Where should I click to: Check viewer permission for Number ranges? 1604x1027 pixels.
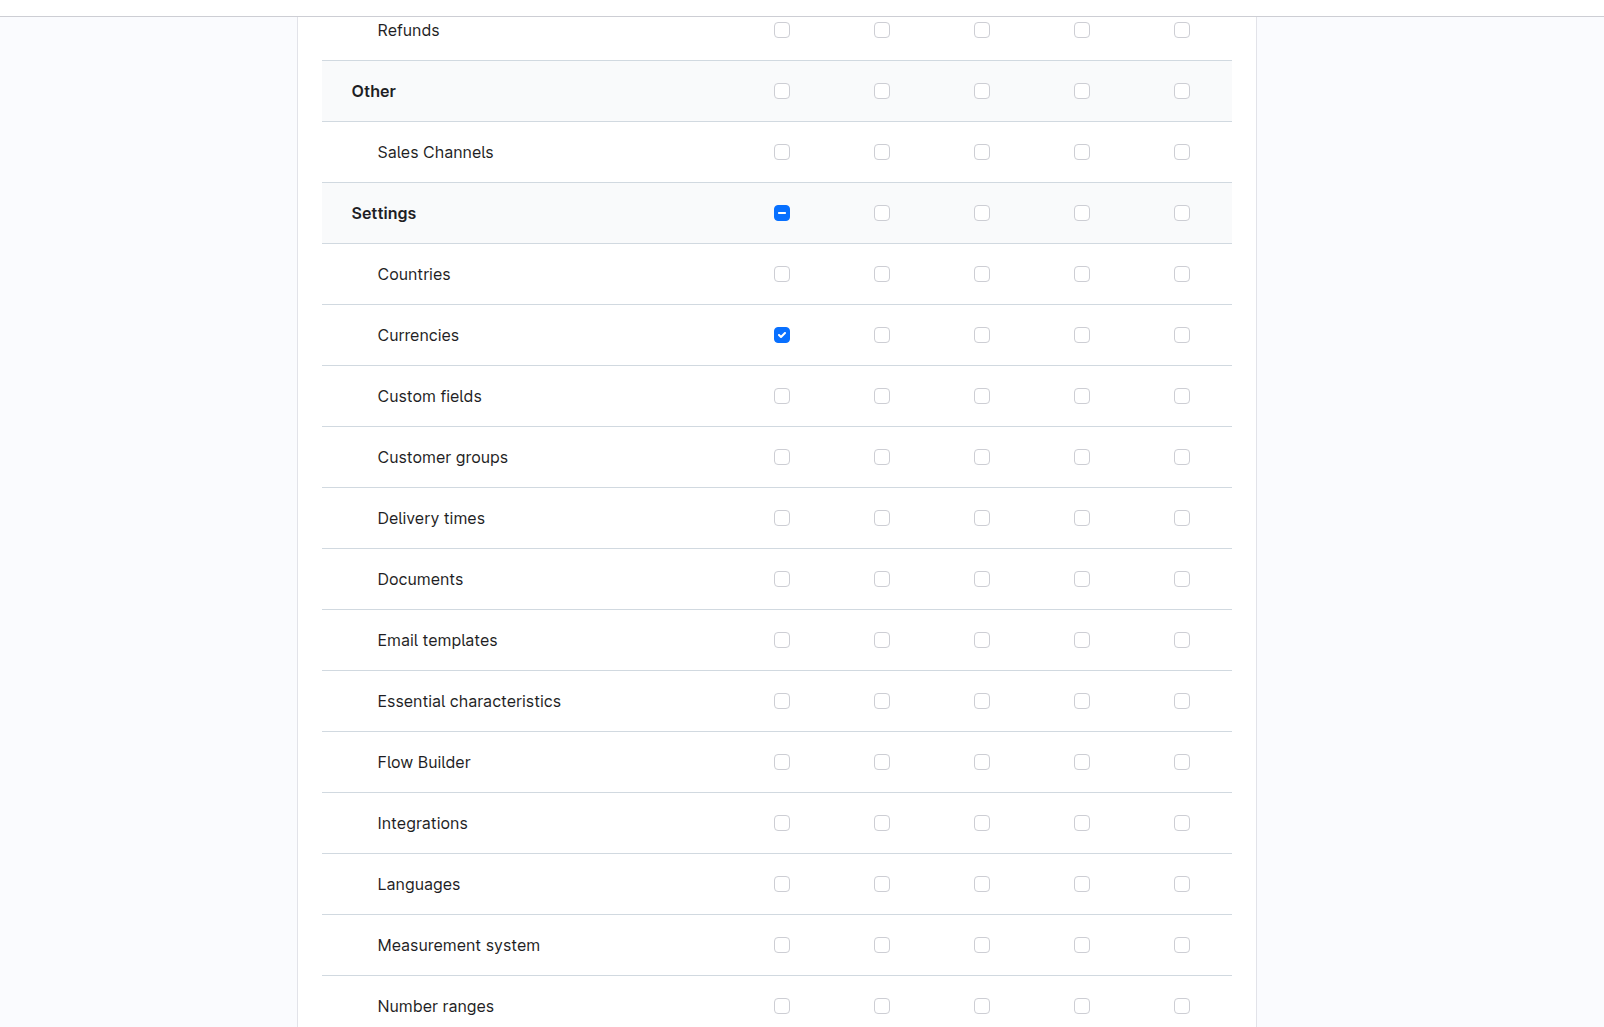pos(782,1006)
